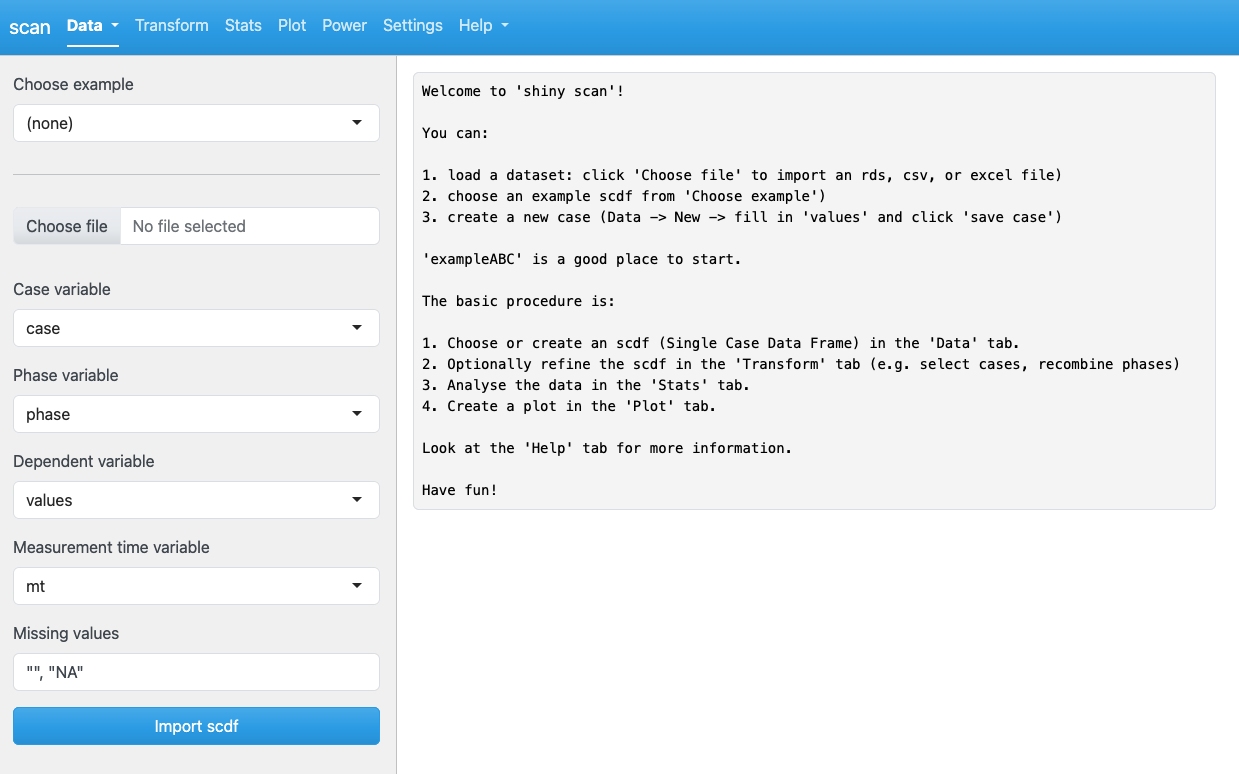Expand the Help dropdown menu

coord(484,26)
